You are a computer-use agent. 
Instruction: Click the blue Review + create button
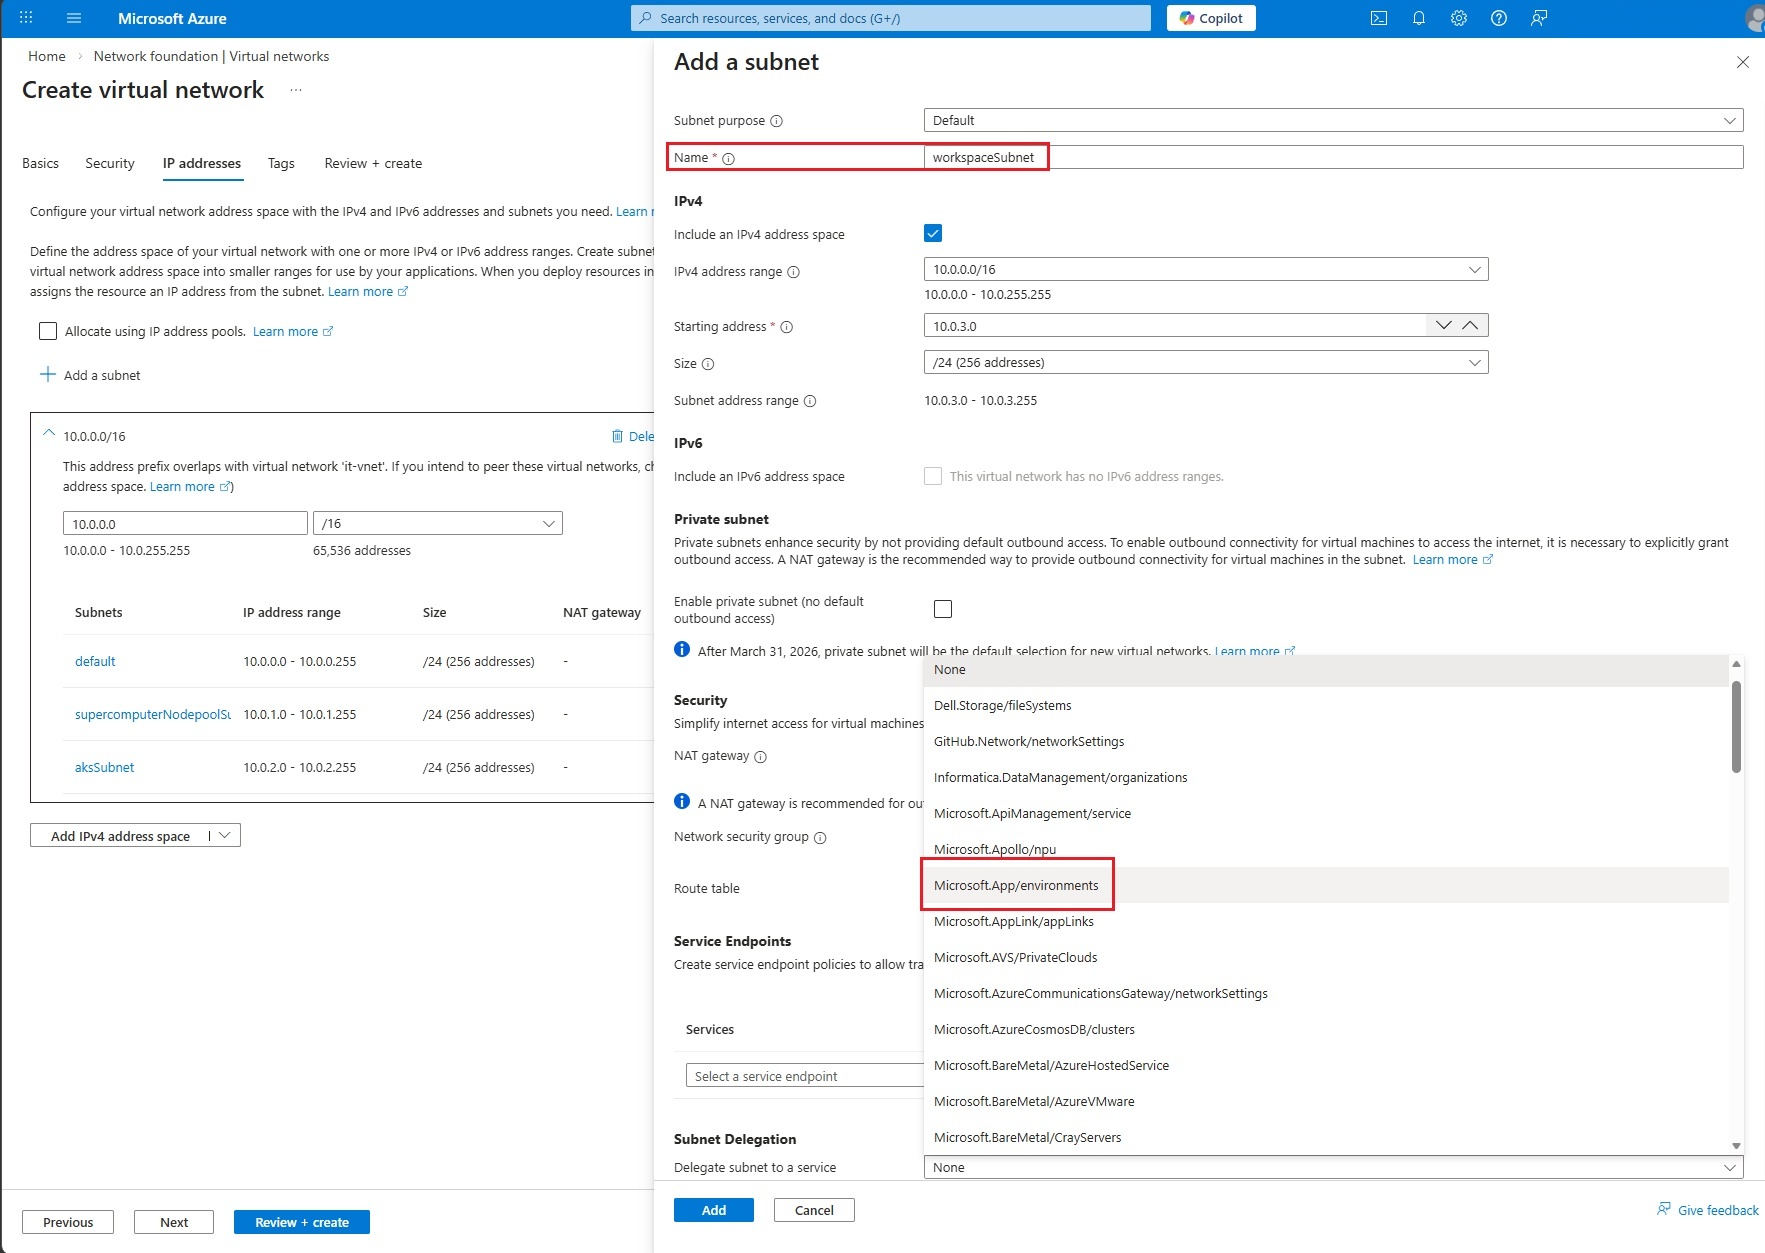pos(302,1222)
